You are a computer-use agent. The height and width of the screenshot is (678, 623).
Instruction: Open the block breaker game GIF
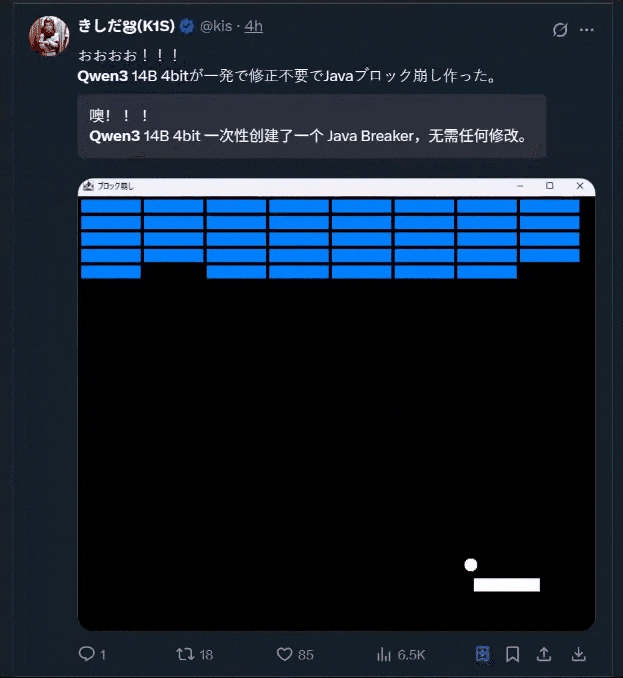coord(336,405)
